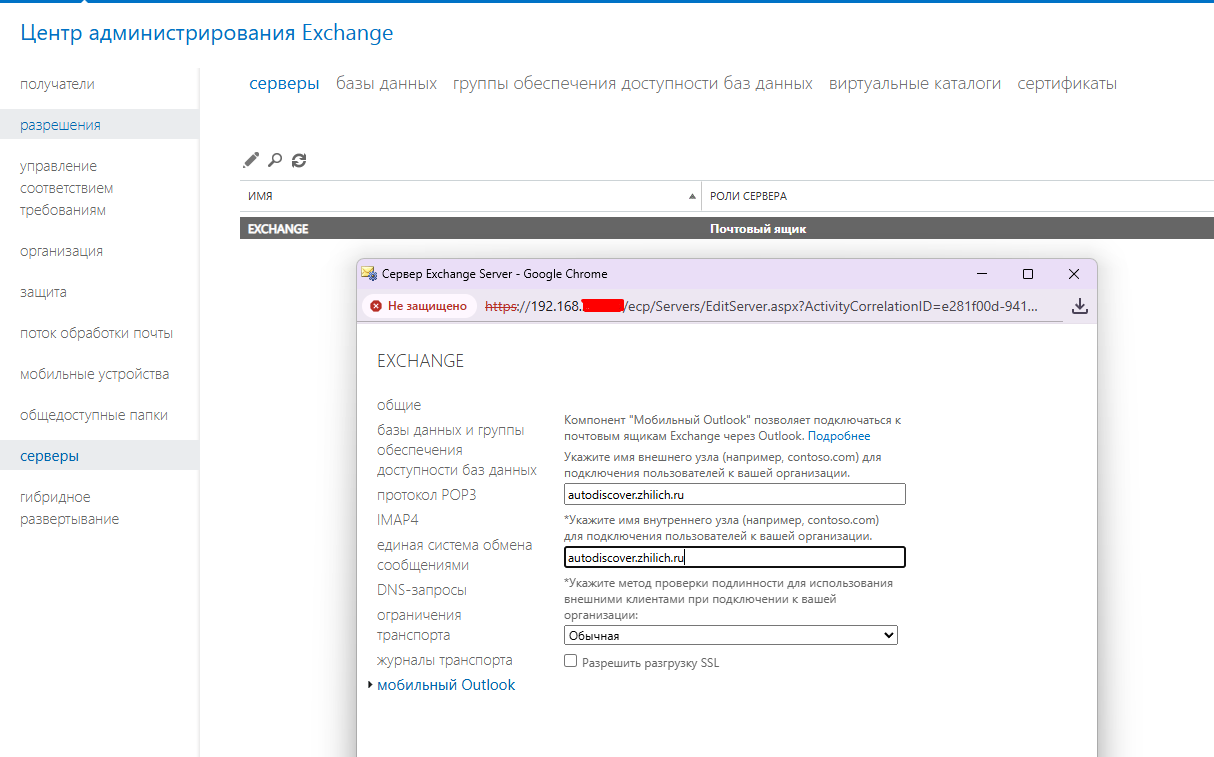Switch to 'сертификаты' tab
Screen dimensions: 1214x757
click(x=1067, y=84)
